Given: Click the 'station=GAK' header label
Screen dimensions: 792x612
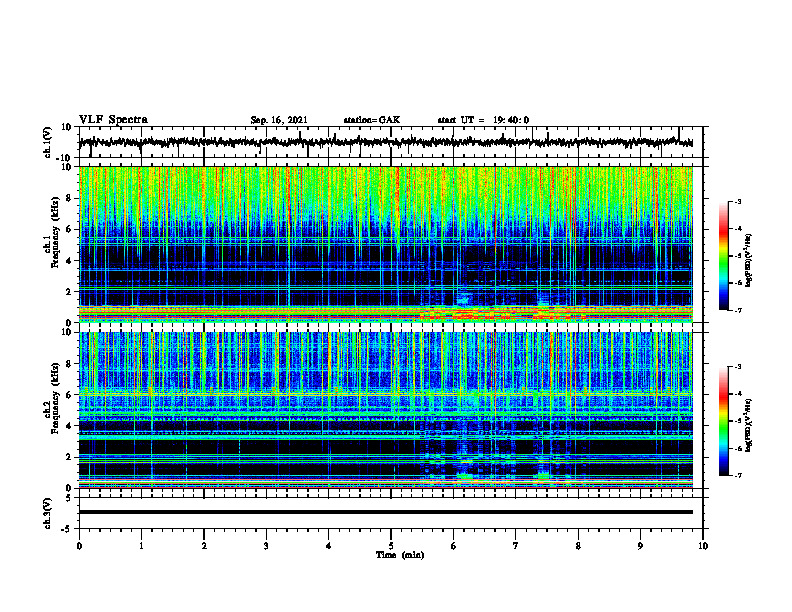Looking at the screenshot, I should (372, 120).
